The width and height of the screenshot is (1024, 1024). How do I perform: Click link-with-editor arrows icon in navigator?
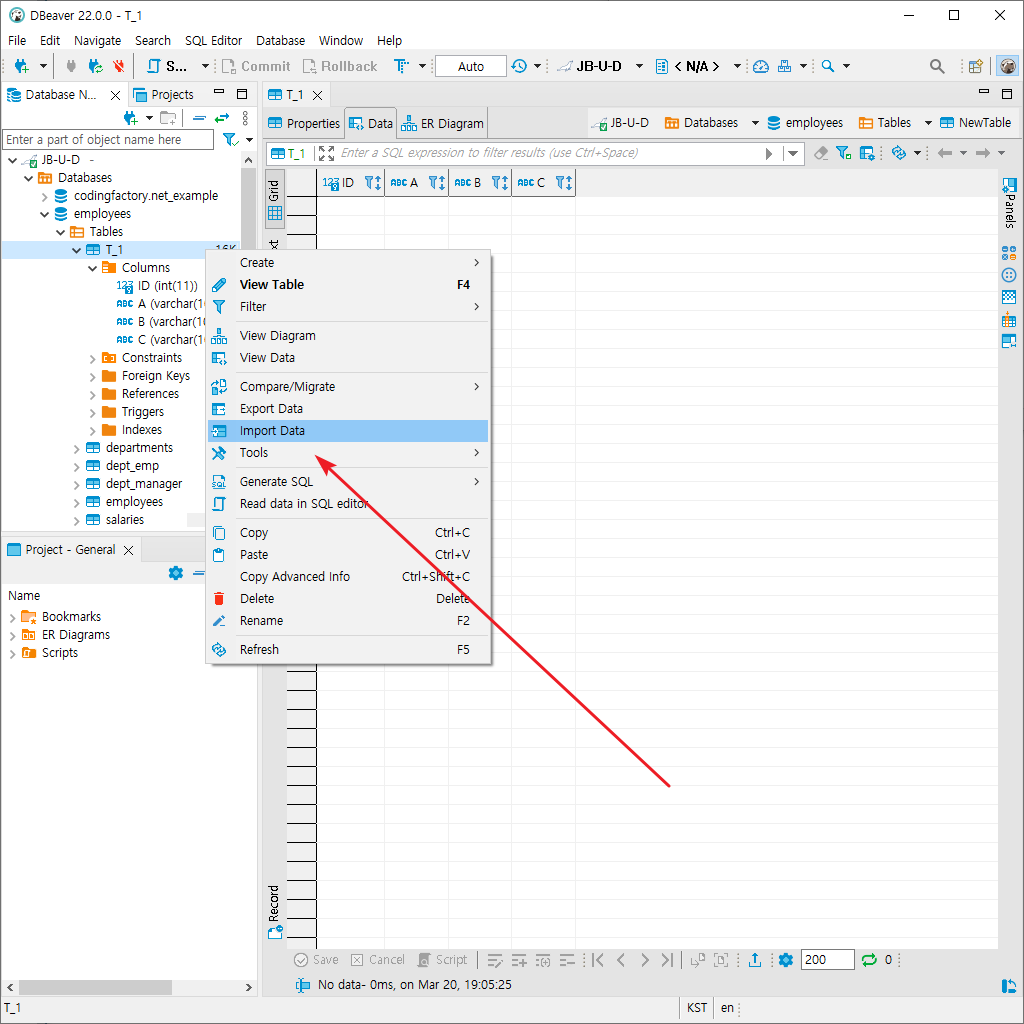coord(222,118)
